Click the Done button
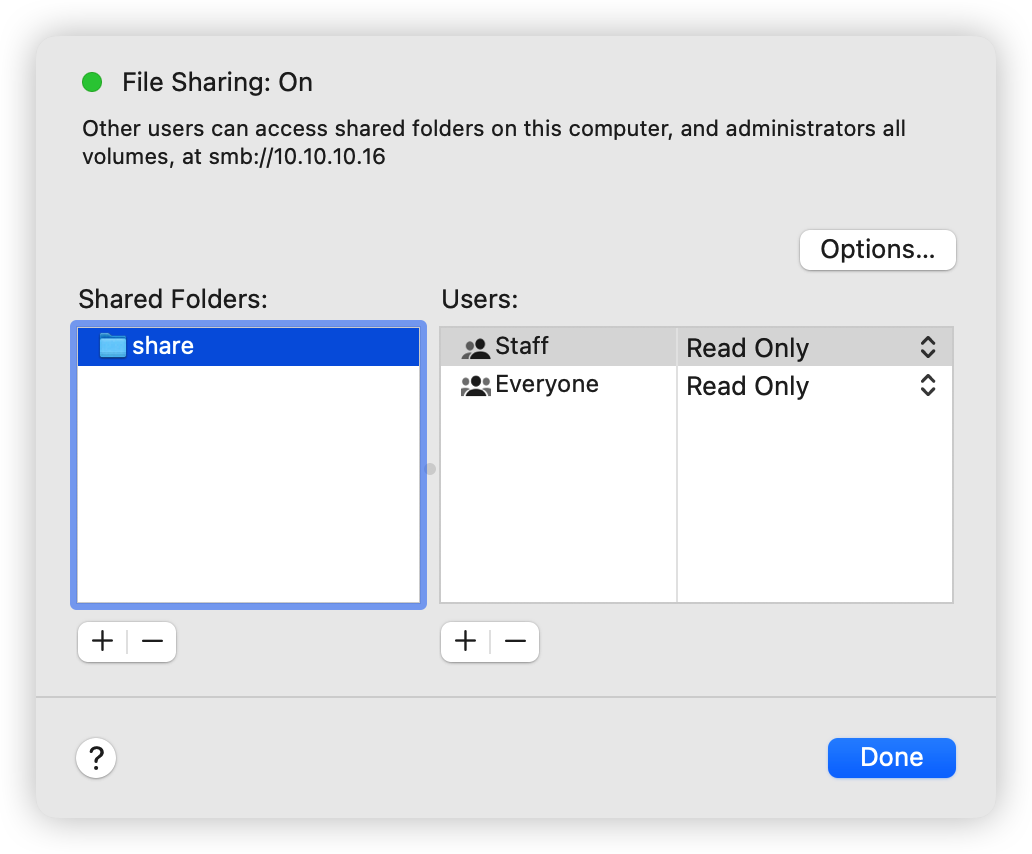 click(891, 757)
